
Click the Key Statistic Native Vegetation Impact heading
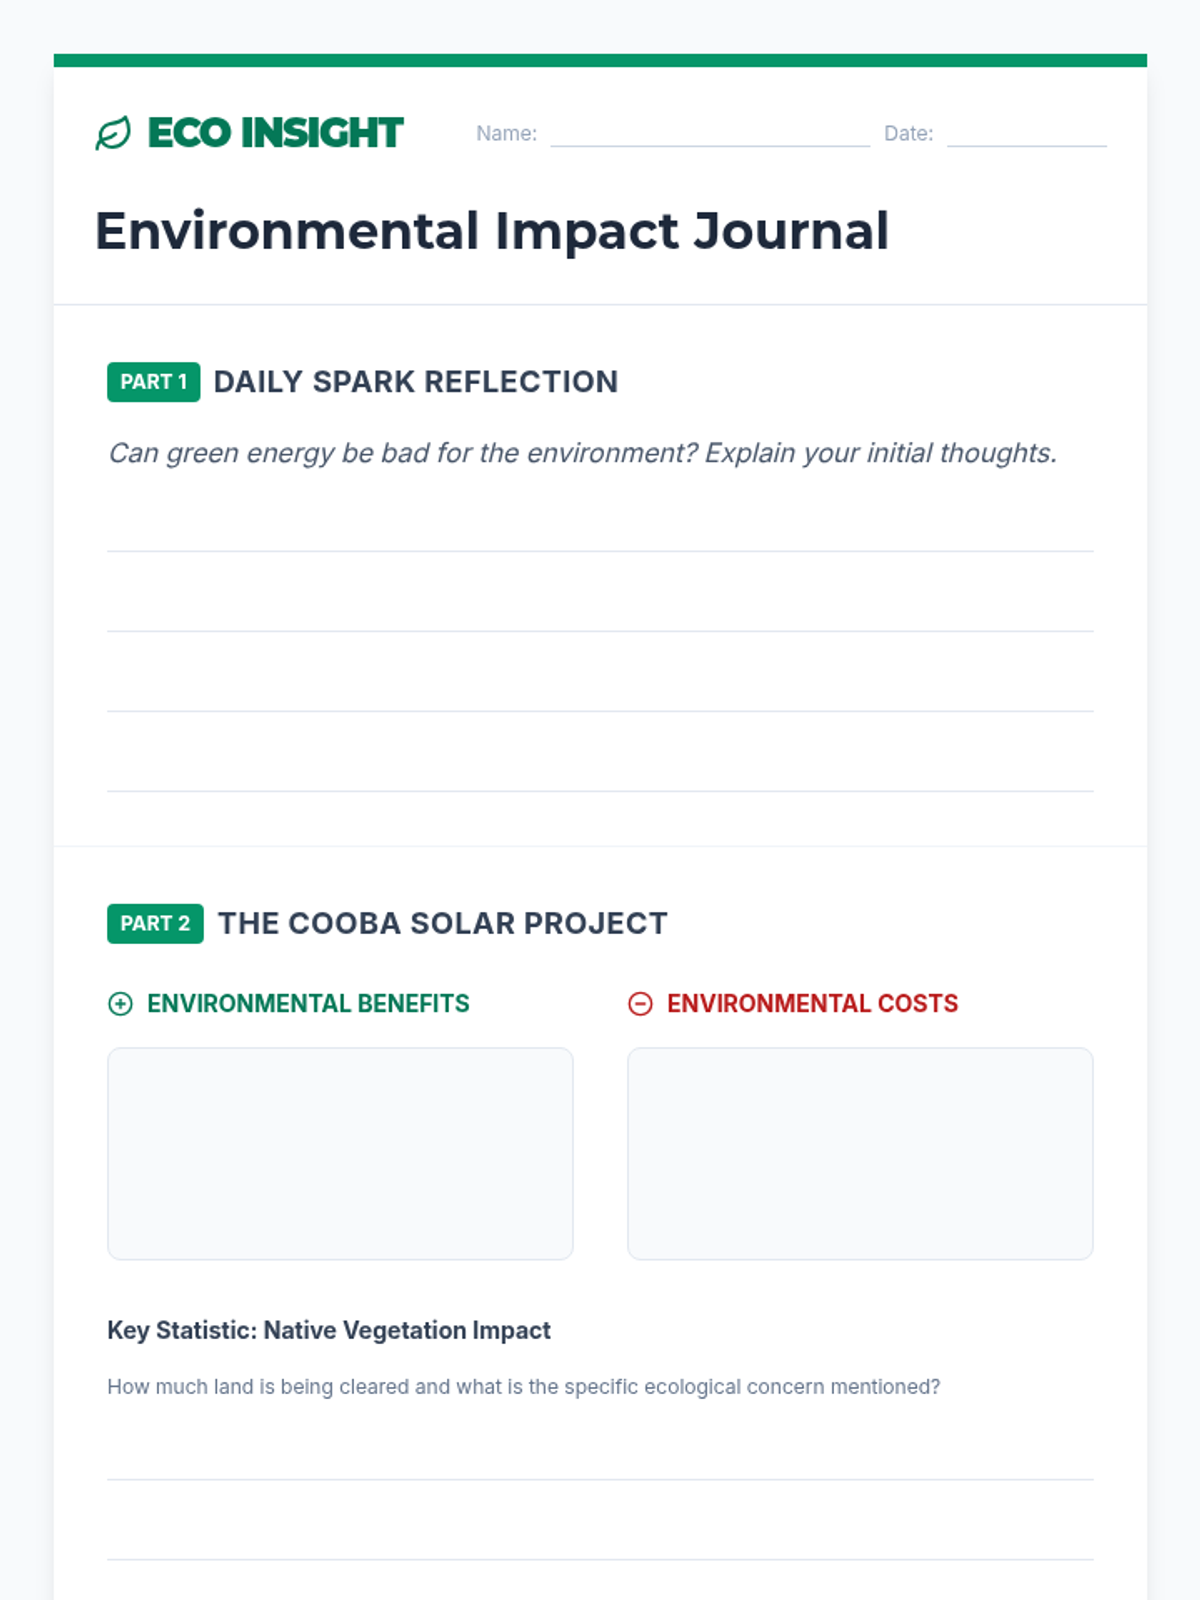pyautogui.click(x=329, y=1331)
